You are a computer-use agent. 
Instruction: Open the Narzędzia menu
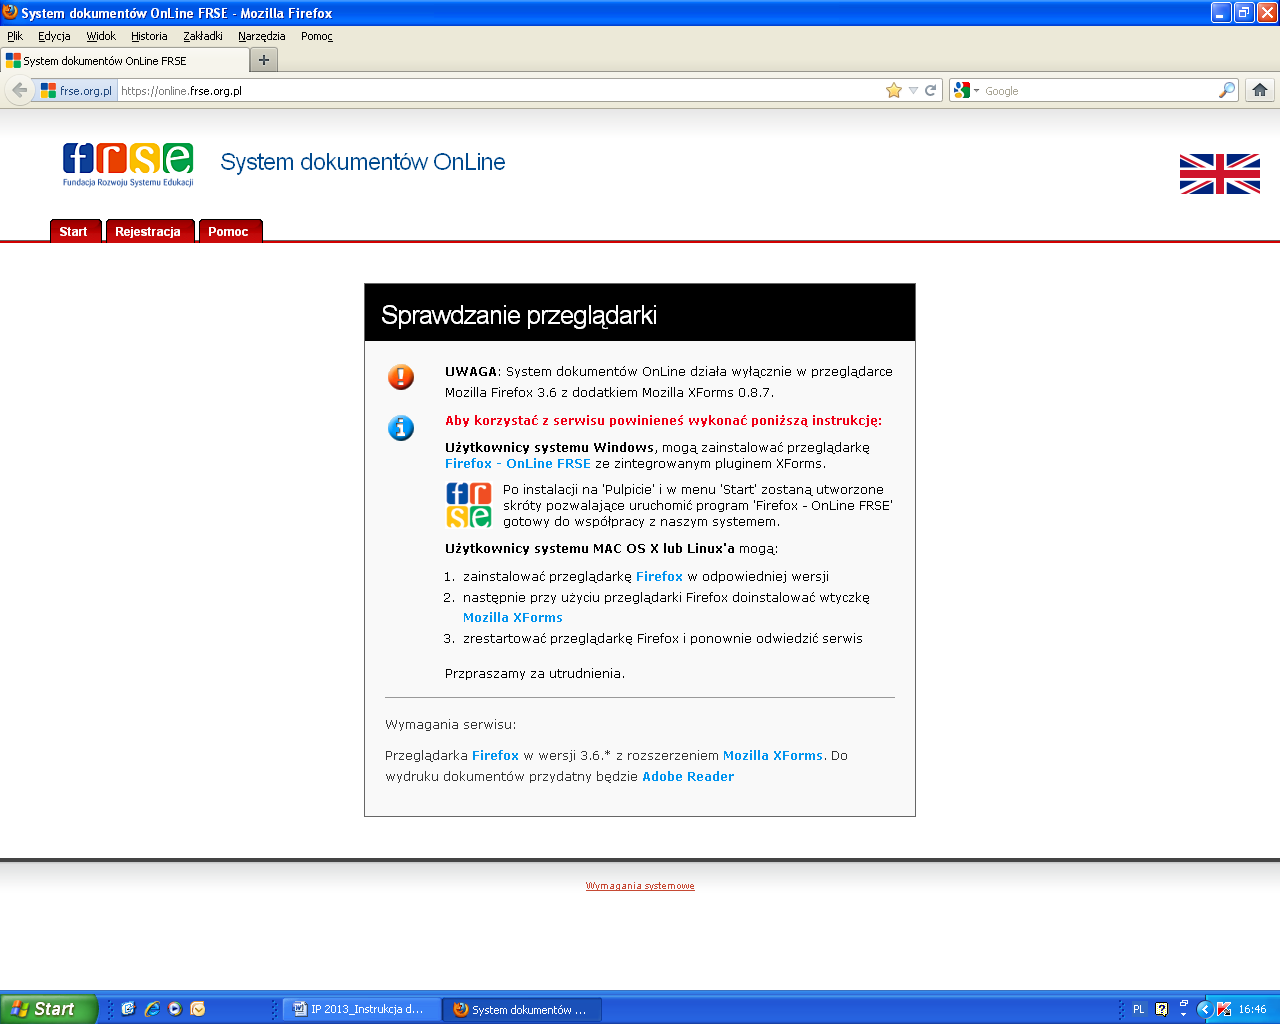262,36
